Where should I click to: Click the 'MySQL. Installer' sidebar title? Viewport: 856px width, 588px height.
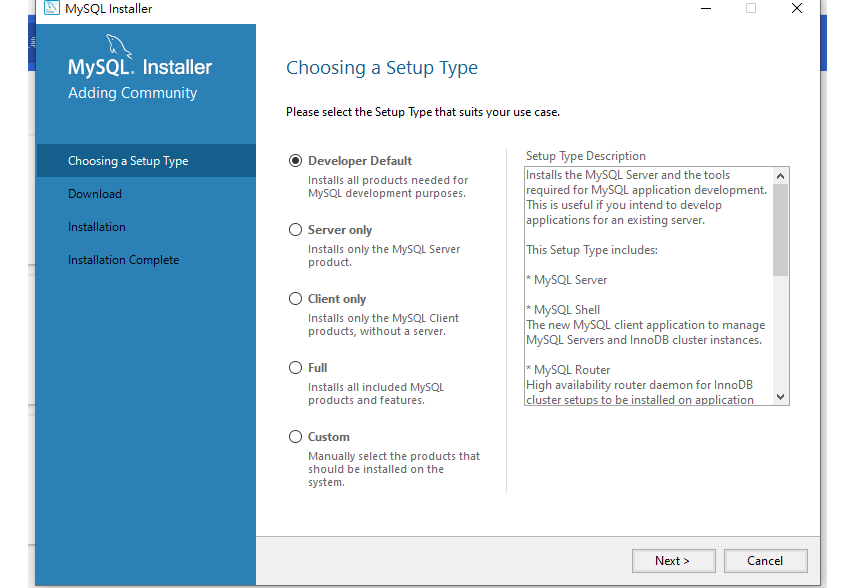[140, 67]
